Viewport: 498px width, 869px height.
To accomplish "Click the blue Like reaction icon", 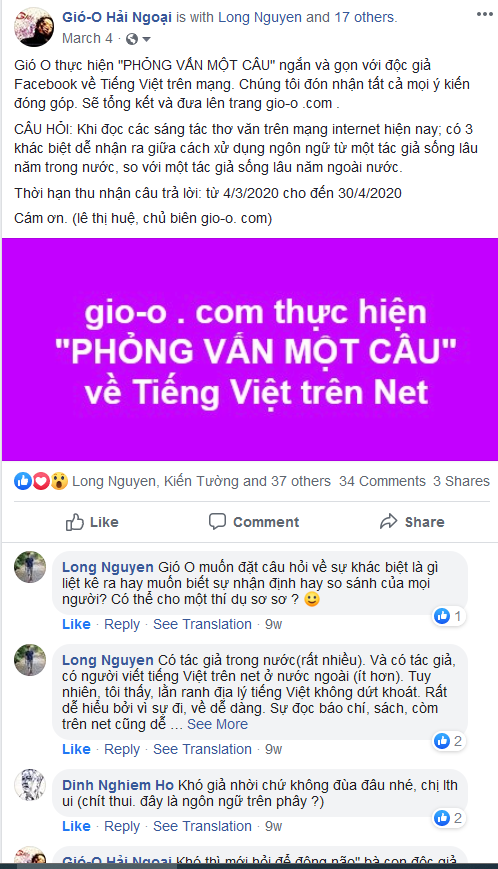I will tap(23, 480).
